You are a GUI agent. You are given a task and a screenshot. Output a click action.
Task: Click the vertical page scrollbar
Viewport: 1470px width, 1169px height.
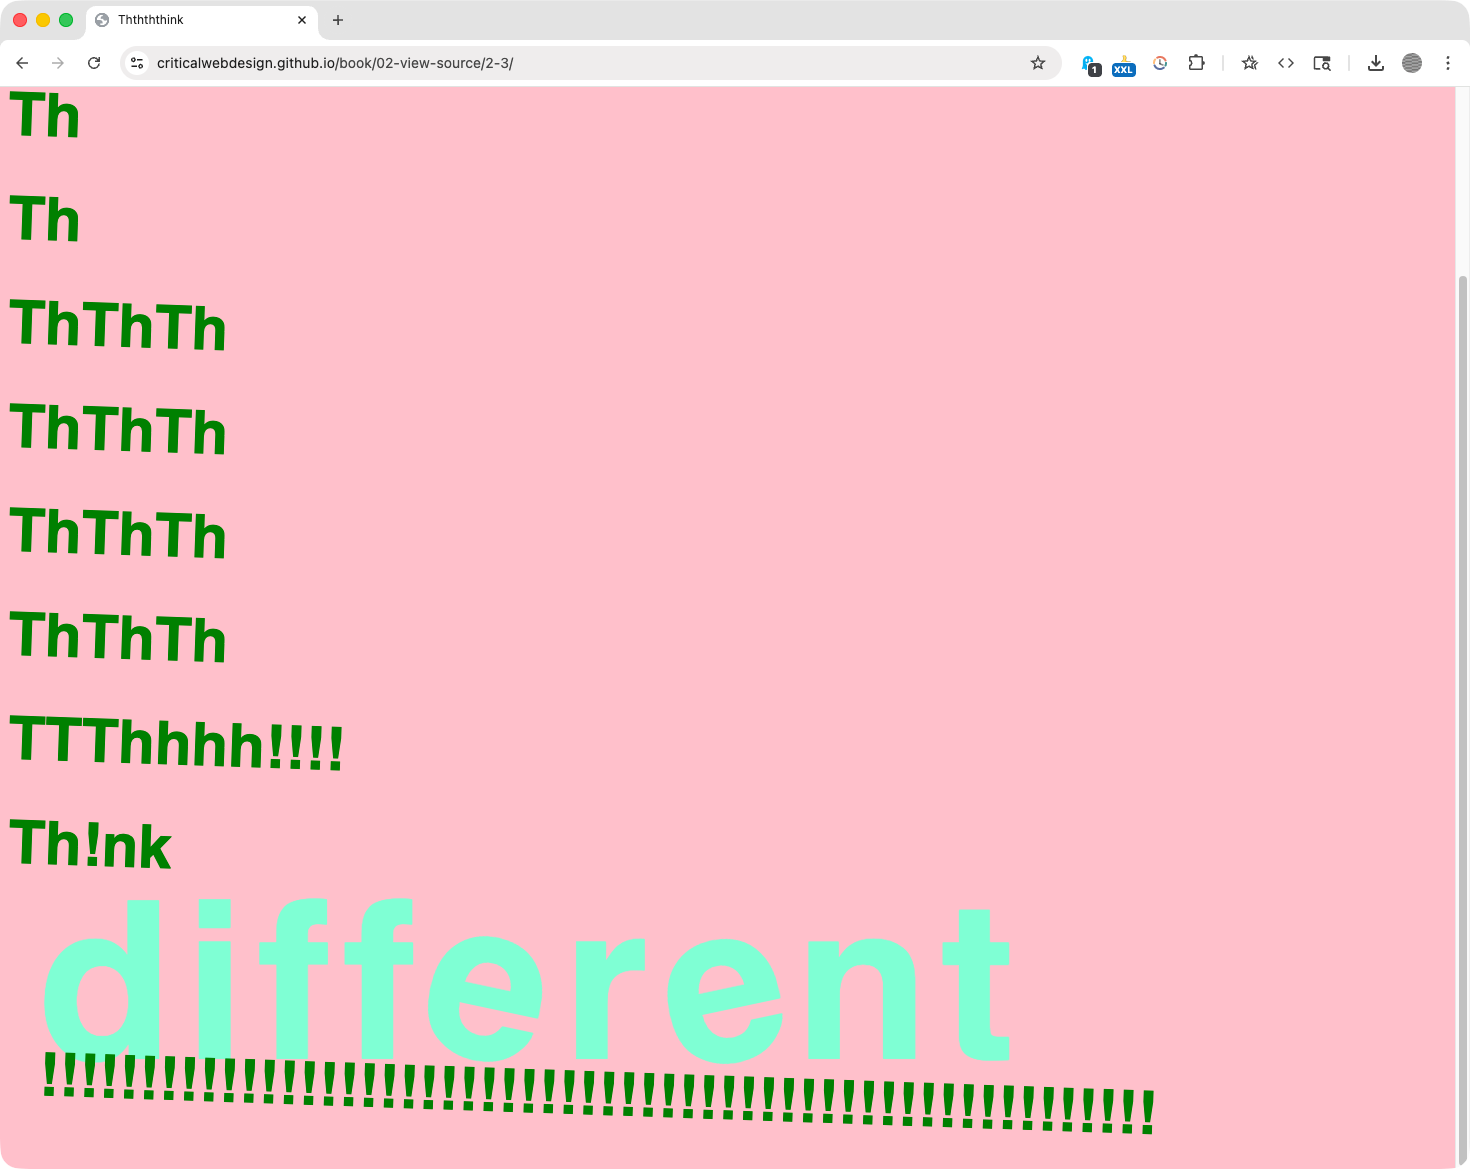1463,700
